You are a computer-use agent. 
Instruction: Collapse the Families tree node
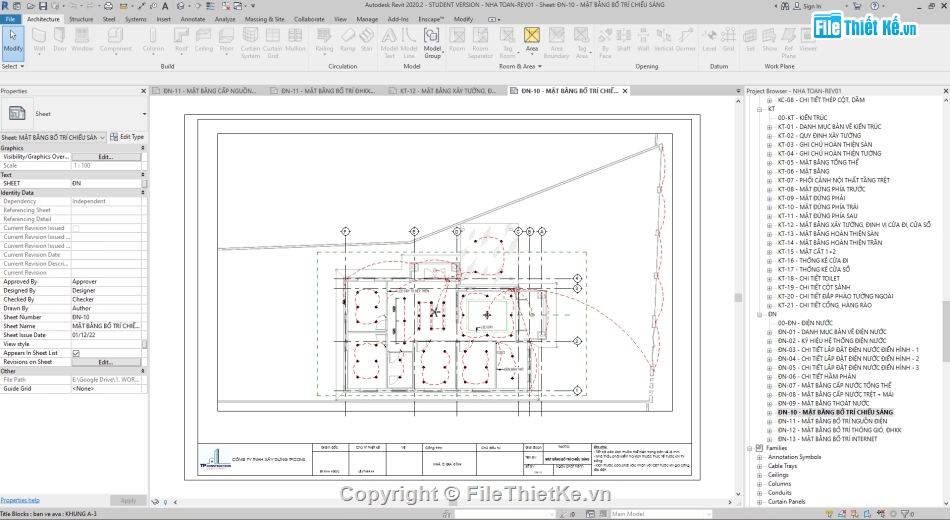tap(750, 448)
